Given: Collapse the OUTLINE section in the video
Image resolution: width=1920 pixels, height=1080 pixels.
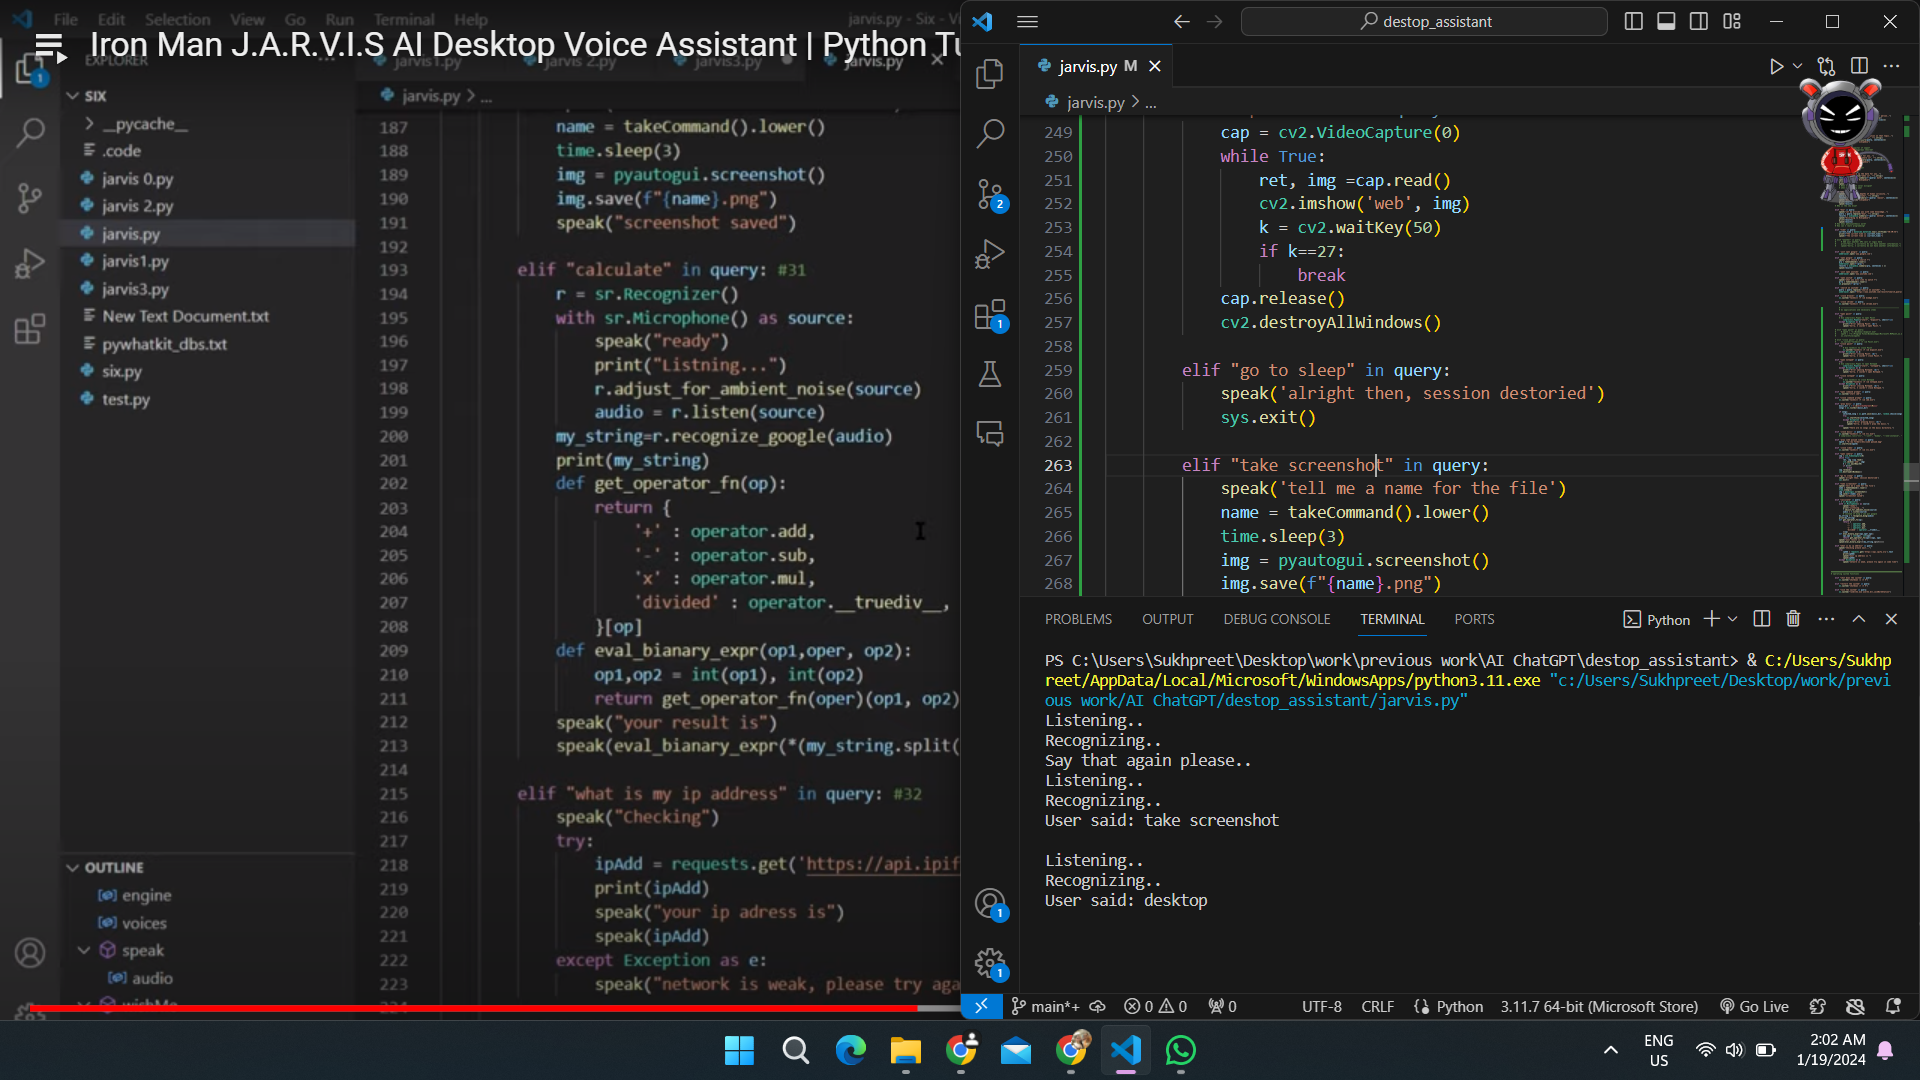Looking at the screenshot, I should pyautogui.click(x=72, y=867).
